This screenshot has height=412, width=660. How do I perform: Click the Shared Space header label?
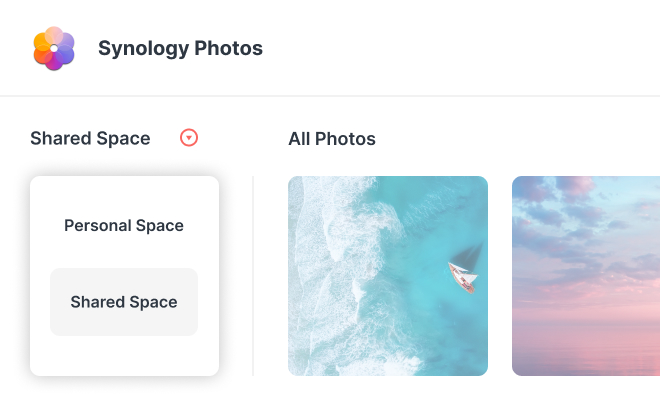tap(90, 139)
